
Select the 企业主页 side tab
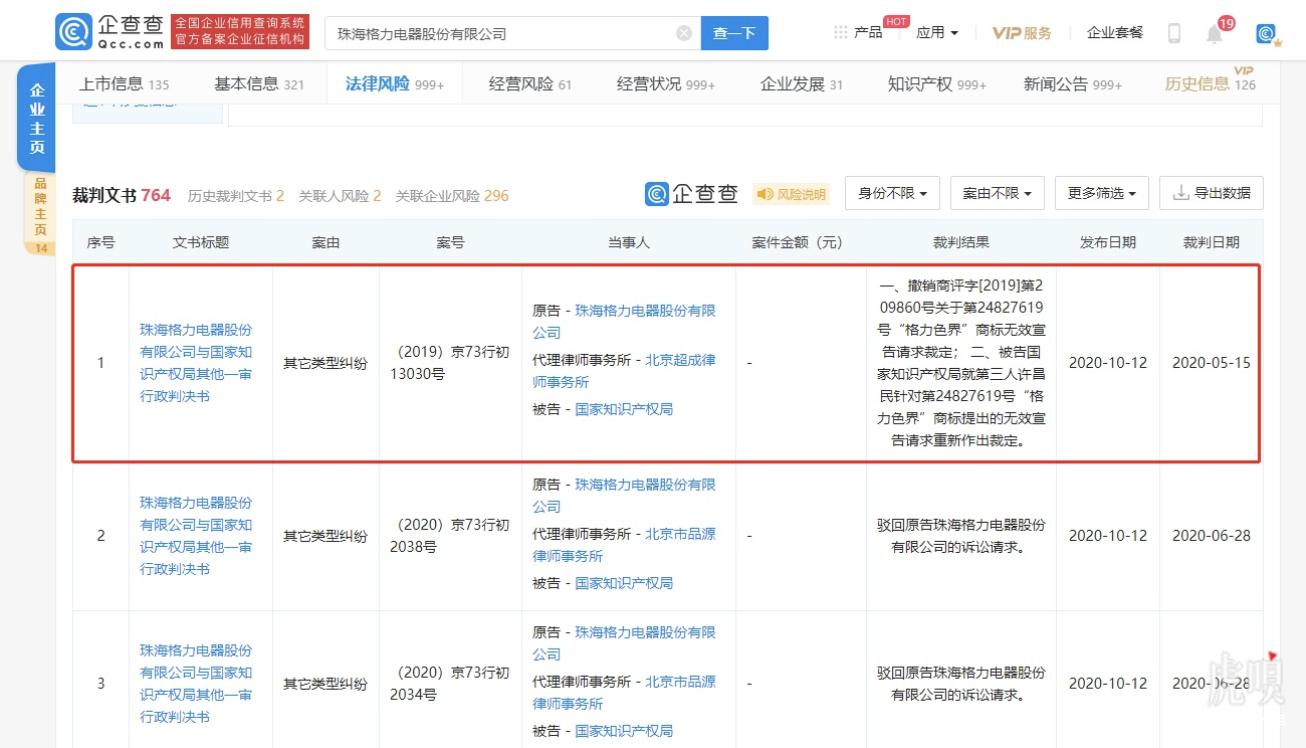(x=37, y=119)
